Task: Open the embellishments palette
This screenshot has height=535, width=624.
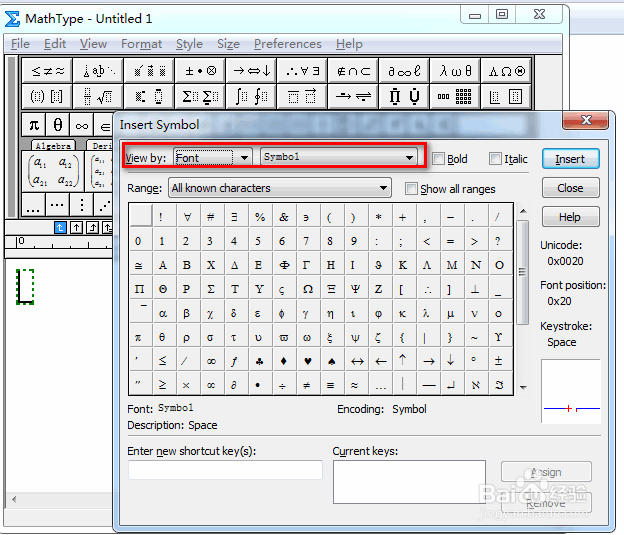Action: 149,71
